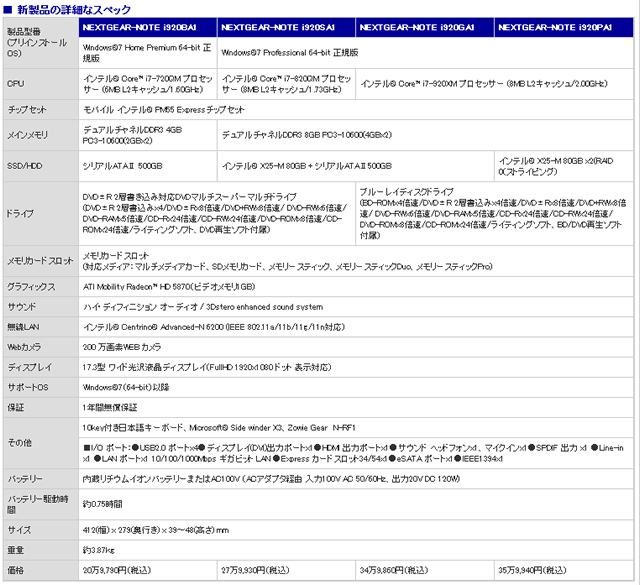The width and height of the screenshot is (640, 585).
Task: Select the グラフィックス row label
Action: 41,287
